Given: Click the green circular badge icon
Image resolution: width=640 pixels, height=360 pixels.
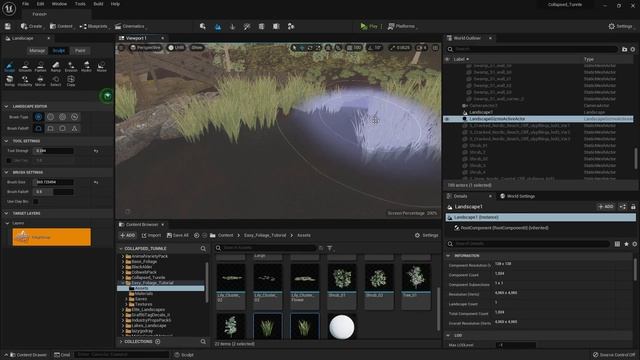Looking at the screenshot, I should (107, 96).
